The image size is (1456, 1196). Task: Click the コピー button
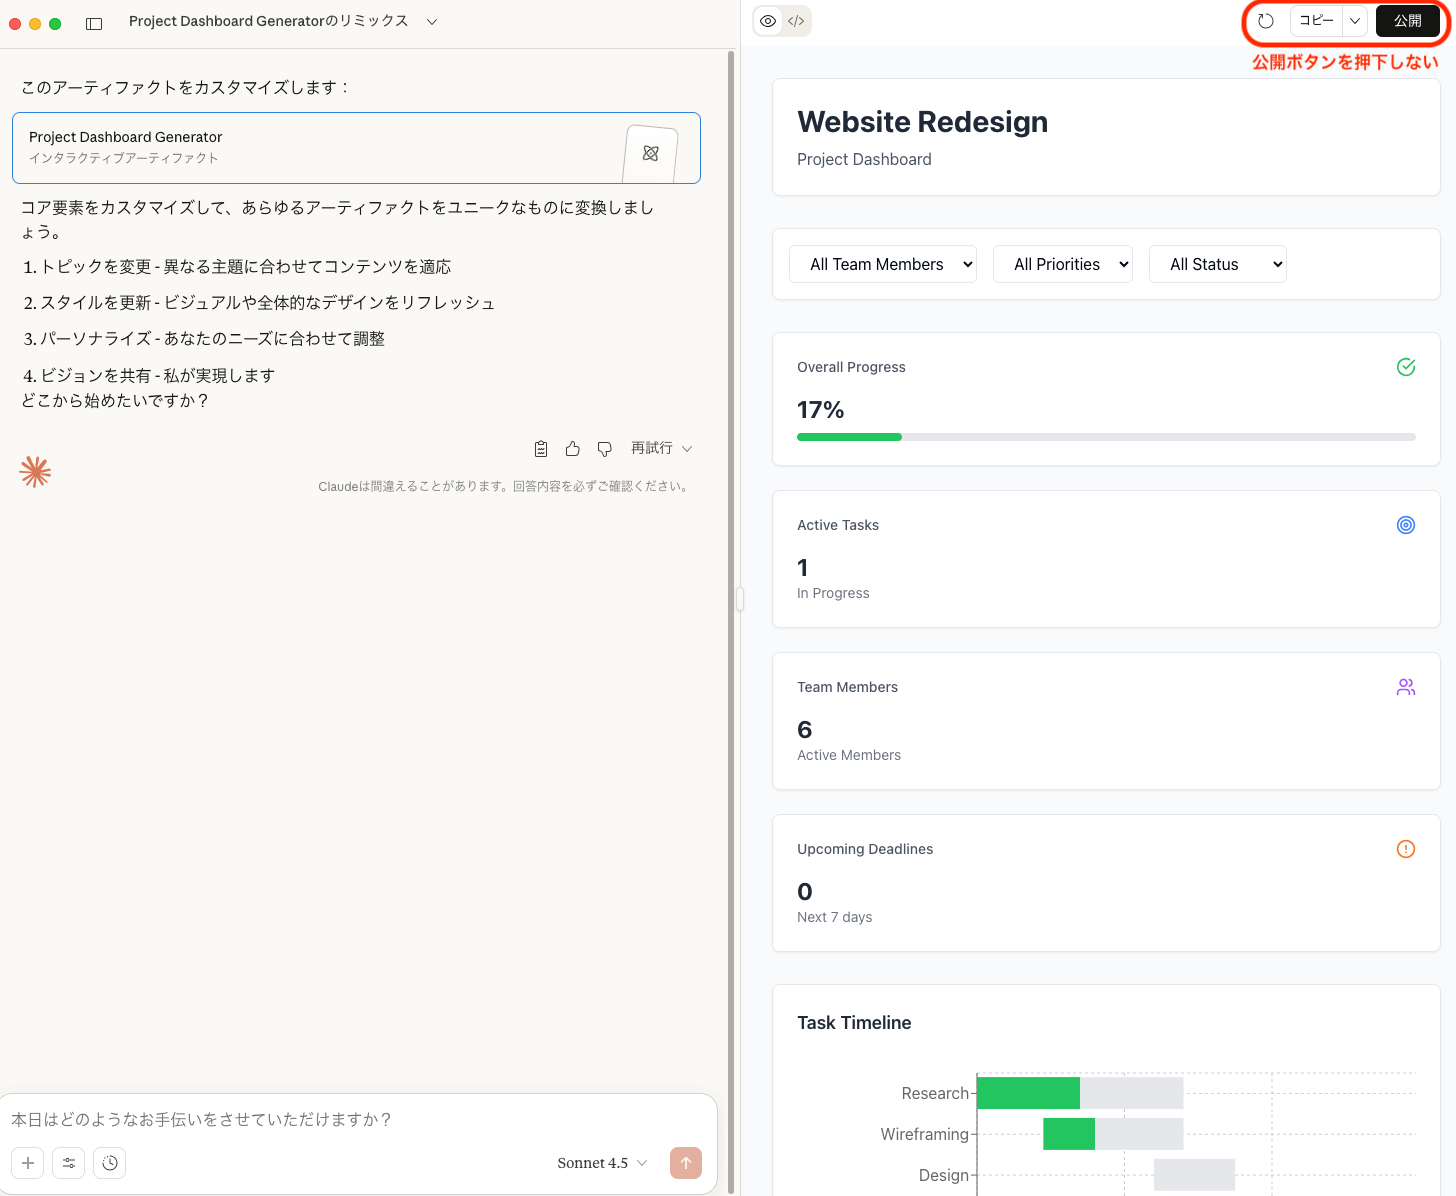click(1316, 21)
